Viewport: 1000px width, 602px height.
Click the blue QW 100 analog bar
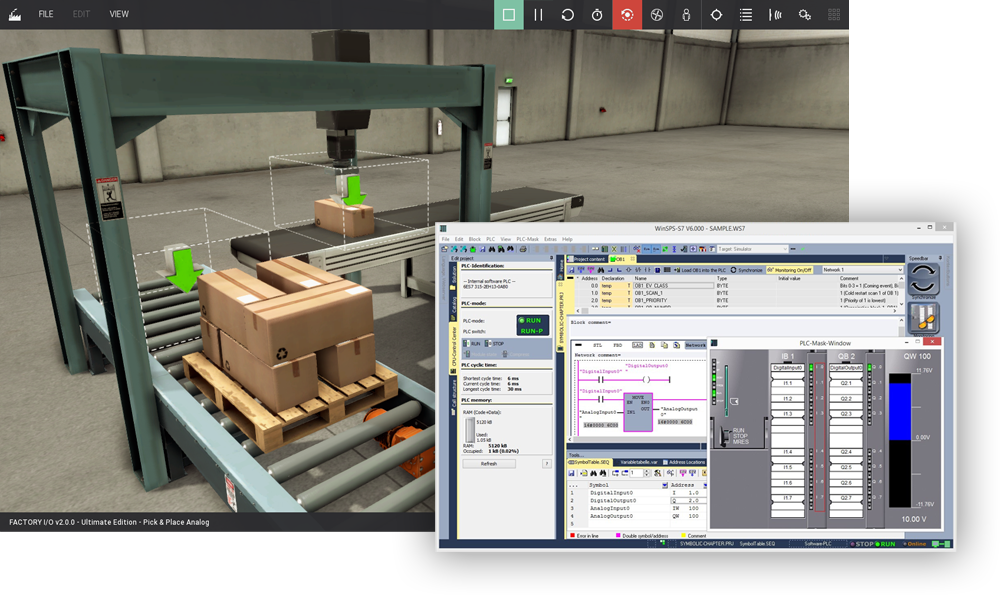click(x=901, y=410)
